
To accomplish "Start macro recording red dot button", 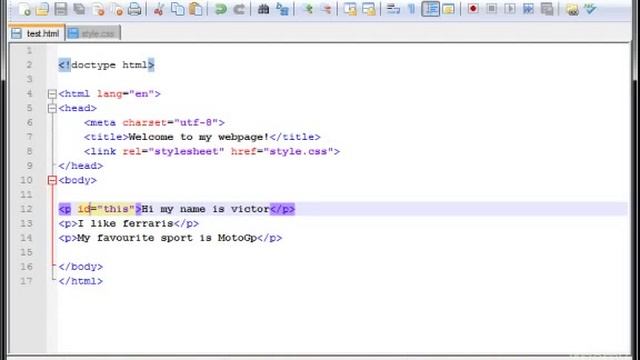I will (x=473, y=9).
